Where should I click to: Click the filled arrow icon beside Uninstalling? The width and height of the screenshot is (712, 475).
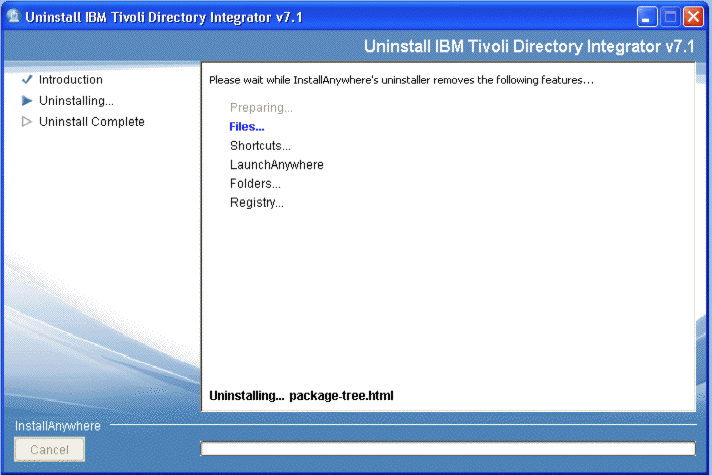coord(27,100)
